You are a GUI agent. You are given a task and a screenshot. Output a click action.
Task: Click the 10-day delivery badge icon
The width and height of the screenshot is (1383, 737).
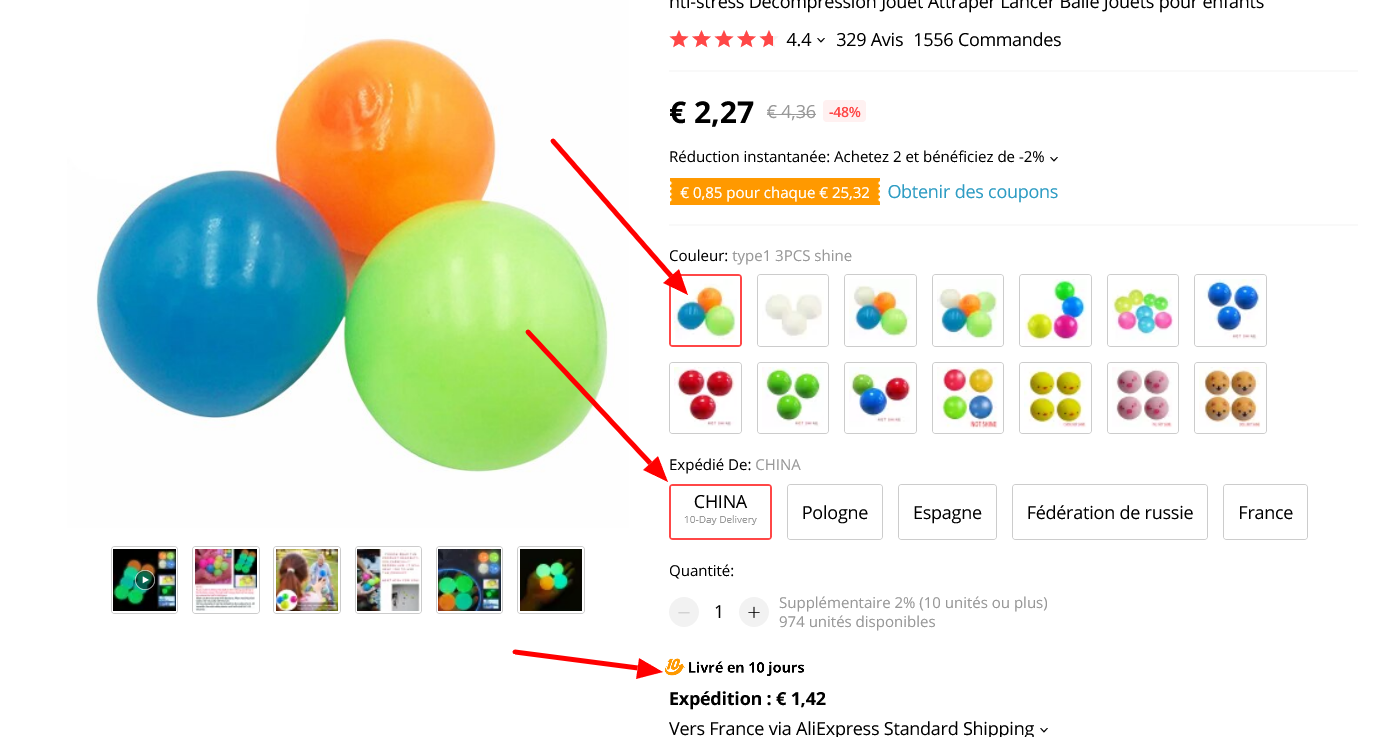click(x=675, y=667)
